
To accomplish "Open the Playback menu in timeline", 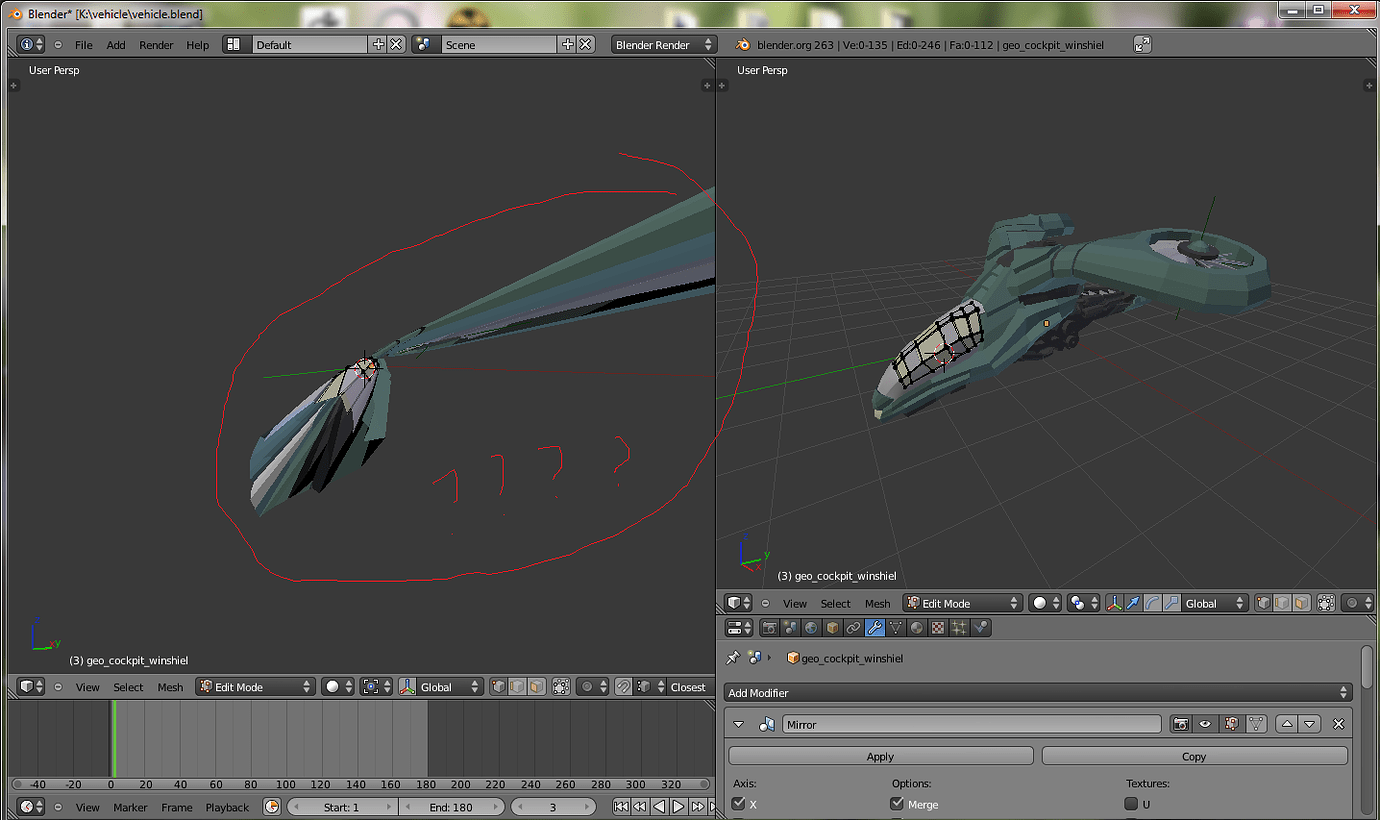I will tap(227, 807).
